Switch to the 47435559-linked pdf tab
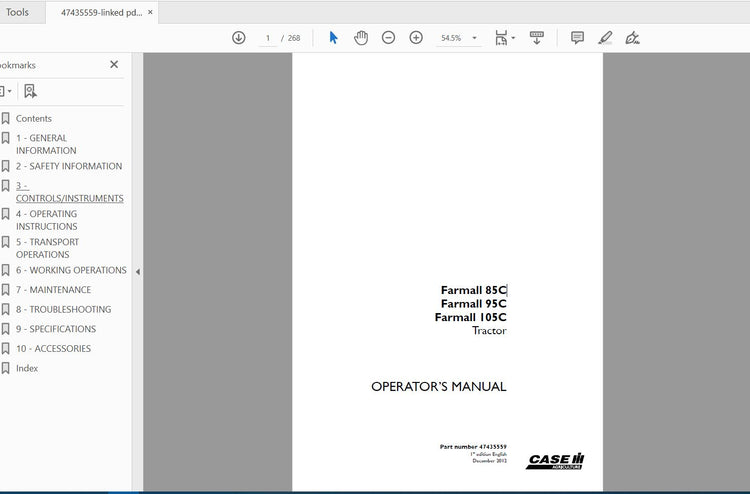The height and width of the screenshot is (494, 750). pos(101,12)
